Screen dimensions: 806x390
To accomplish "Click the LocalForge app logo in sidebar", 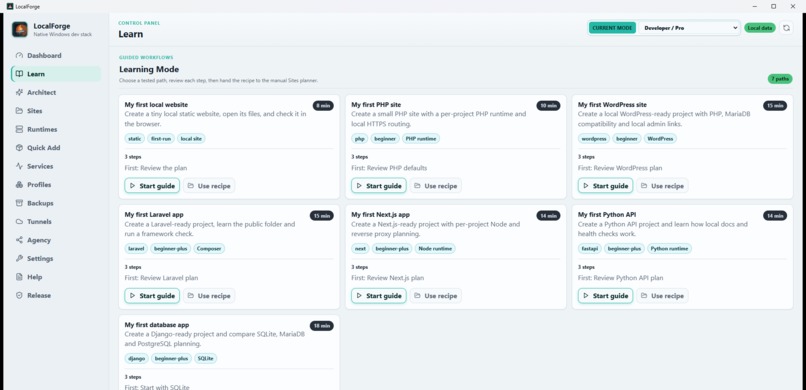I will coord(20,30).
